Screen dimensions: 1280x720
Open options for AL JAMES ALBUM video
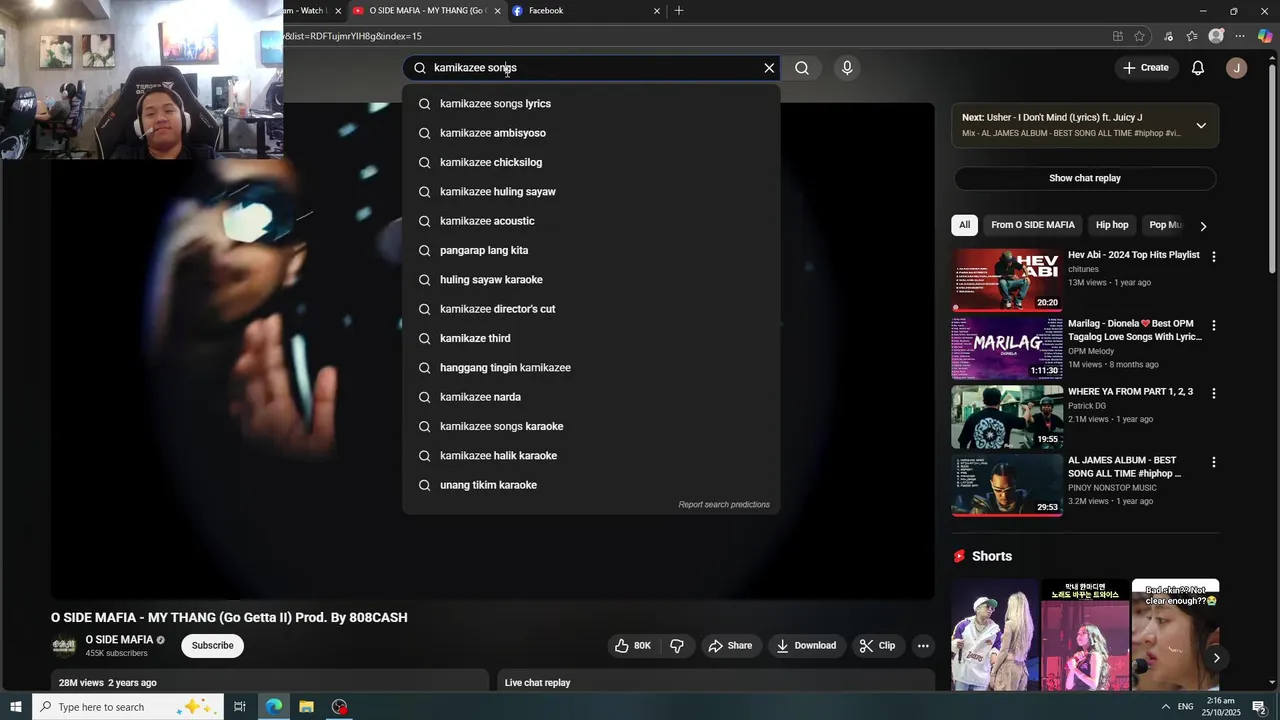(x=1214, y=463)
